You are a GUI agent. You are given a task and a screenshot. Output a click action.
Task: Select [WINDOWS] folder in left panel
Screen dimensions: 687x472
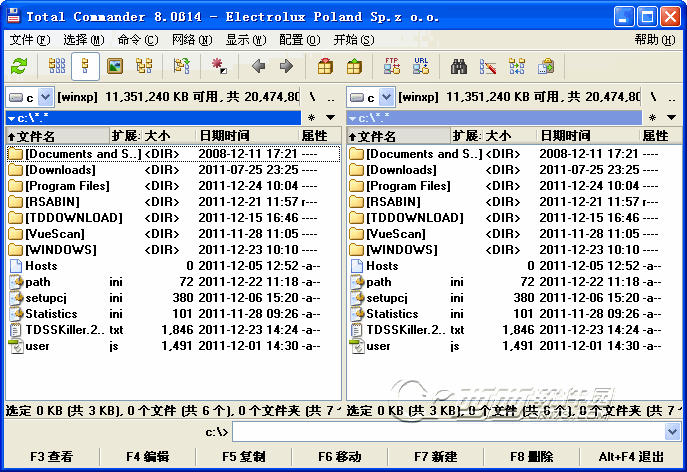pyautogui.click(x=174, y=250)
